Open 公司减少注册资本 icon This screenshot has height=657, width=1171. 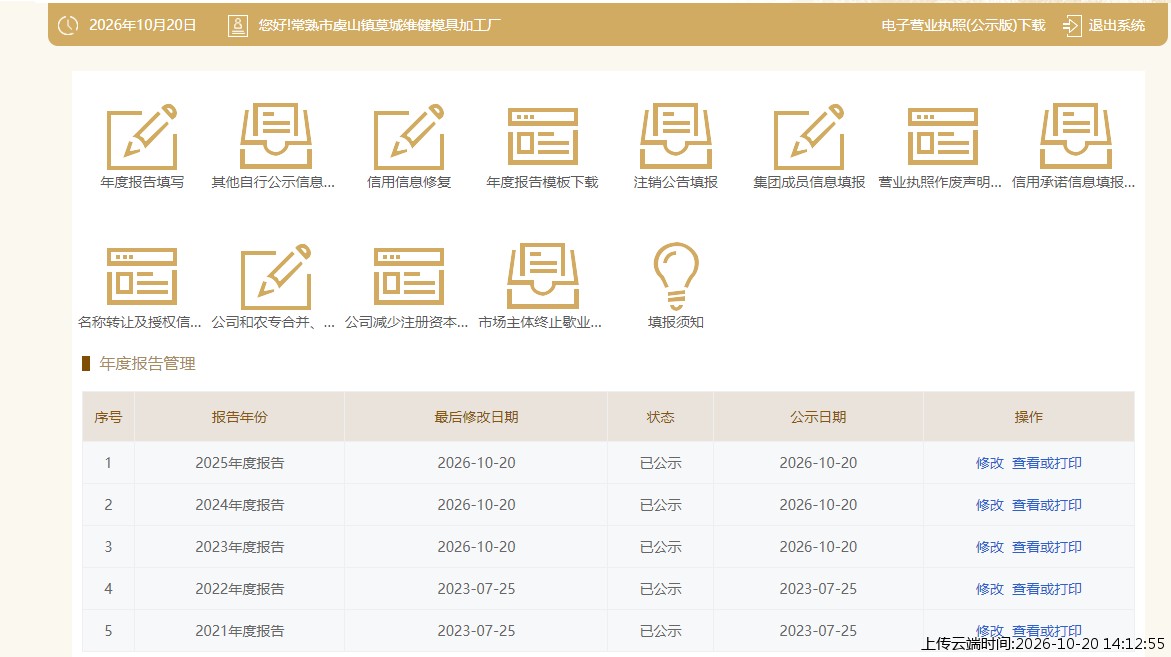[409, 276]
